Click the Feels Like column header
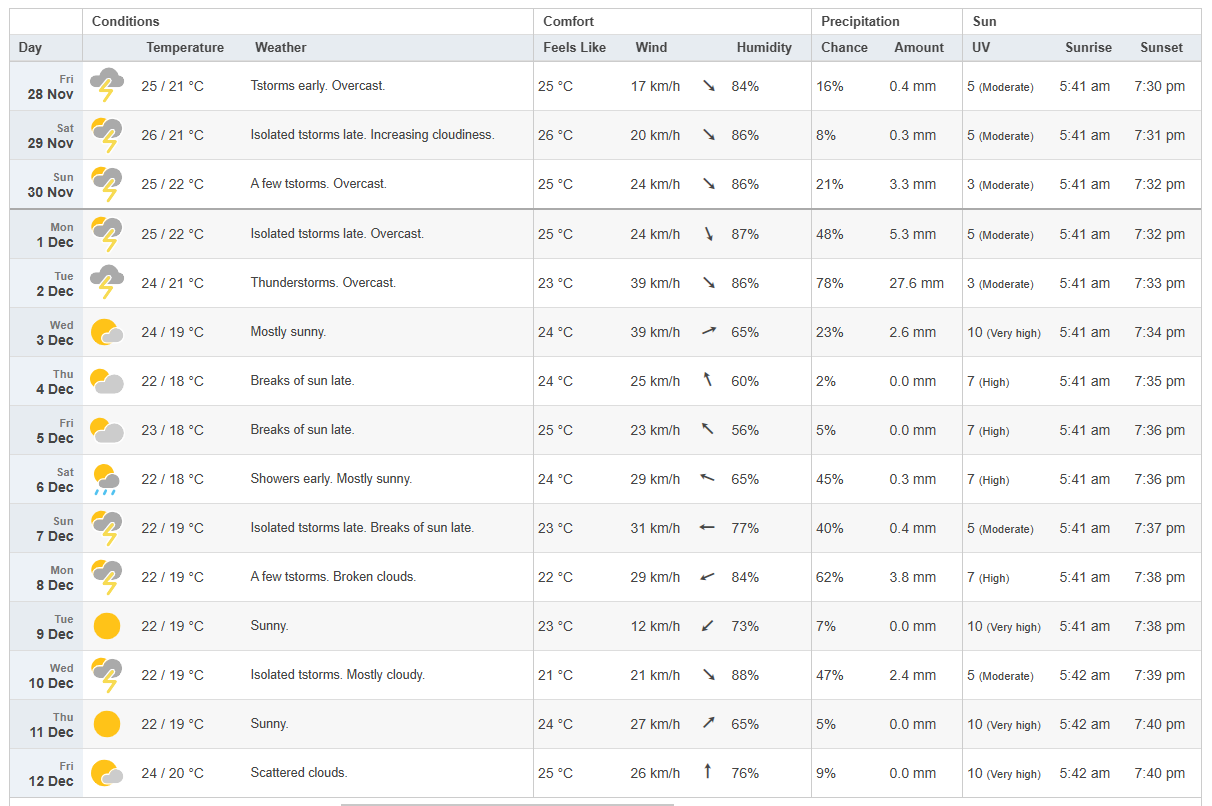 point(574,47)
